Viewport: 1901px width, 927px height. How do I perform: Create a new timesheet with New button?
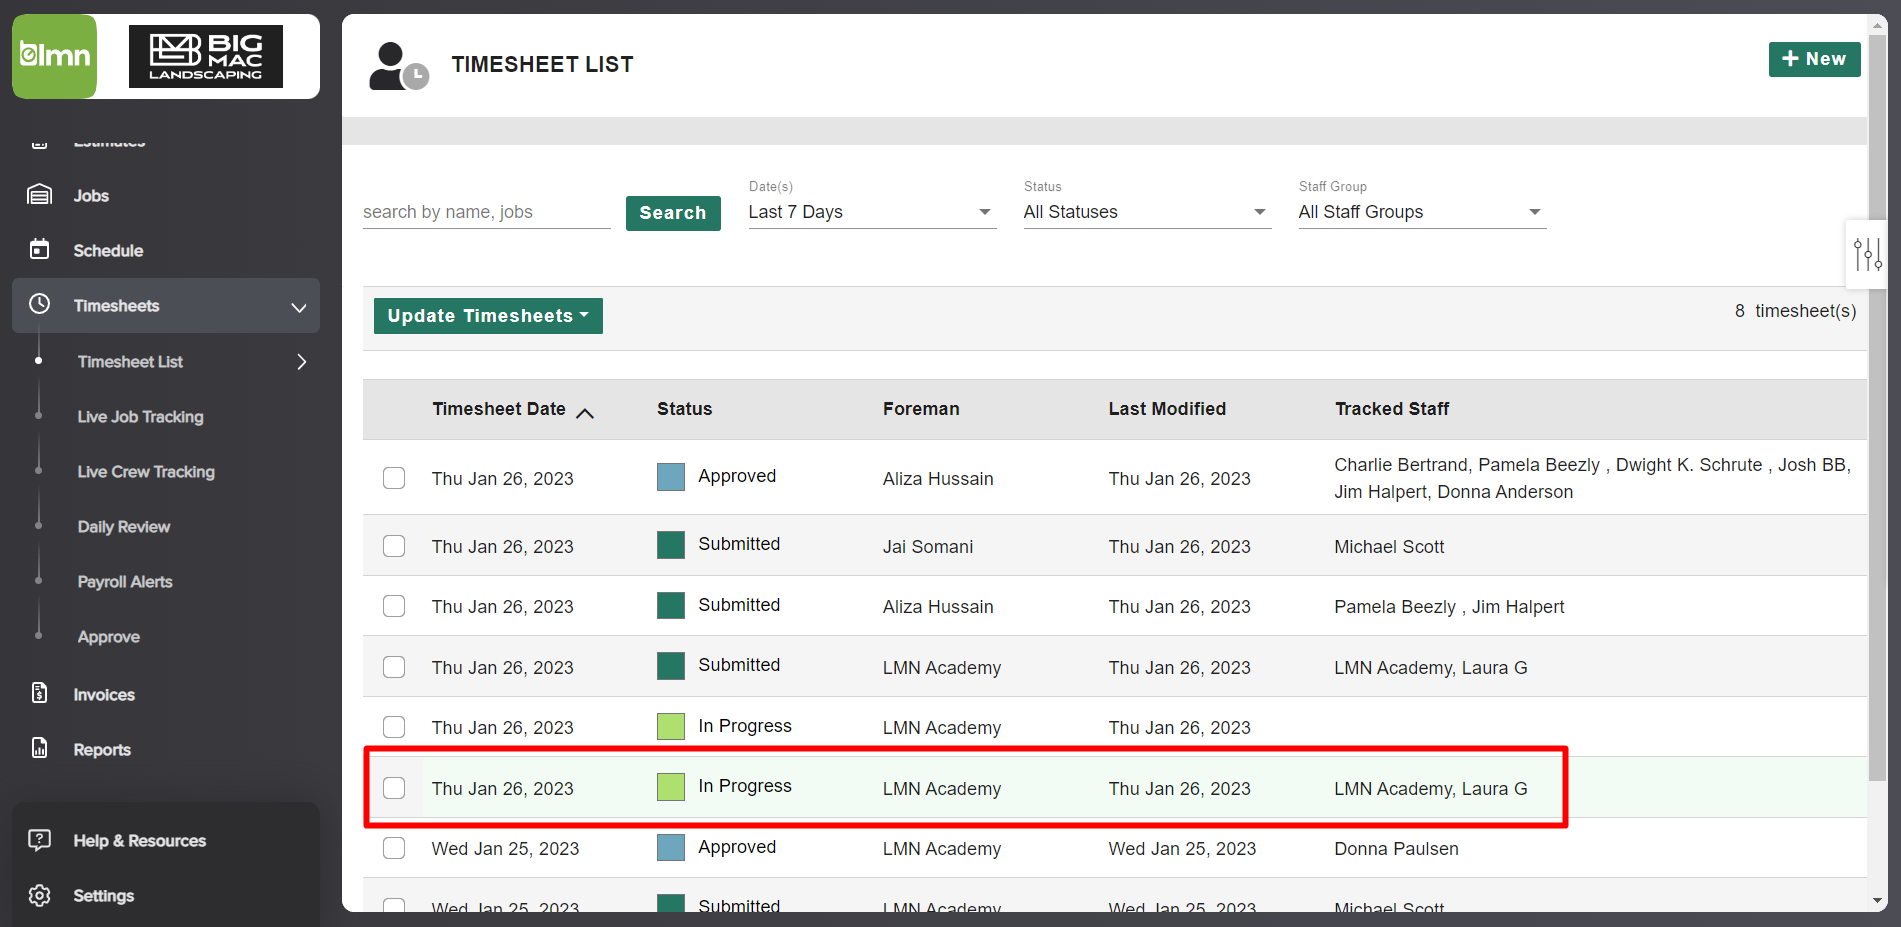(x=1814, y=59)
